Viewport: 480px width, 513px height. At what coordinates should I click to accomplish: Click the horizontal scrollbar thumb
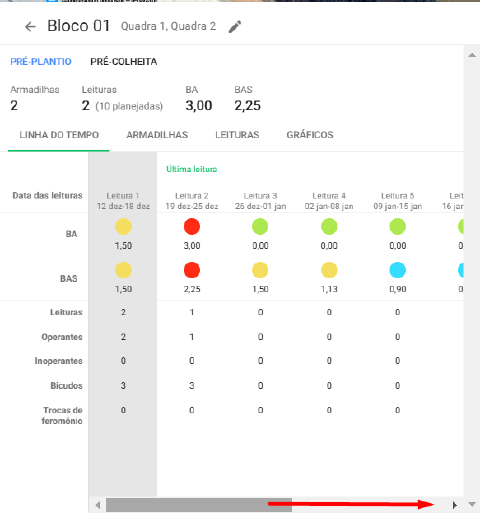pyautogui.click(x=199, y=505)
